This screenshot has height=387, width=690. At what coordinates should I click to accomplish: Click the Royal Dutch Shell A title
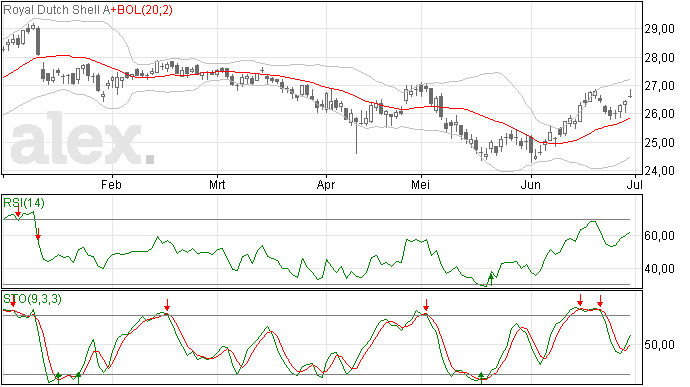click(x=56, y=10)
